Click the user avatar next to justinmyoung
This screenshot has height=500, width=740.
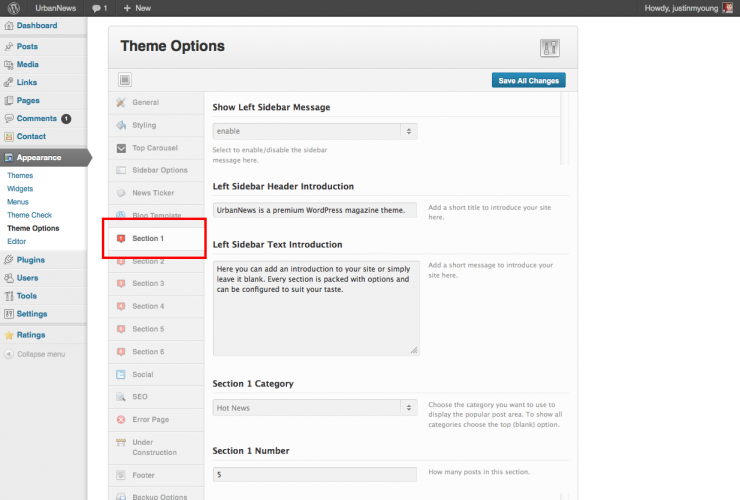click(728, 8)
